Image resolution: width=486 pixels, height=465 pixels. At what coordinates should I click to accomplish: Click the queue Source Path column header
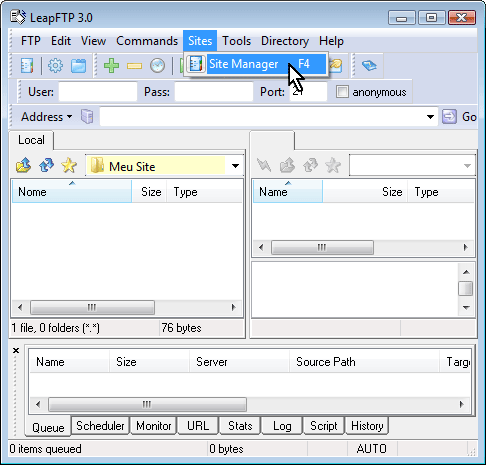[x=364, y=361]
